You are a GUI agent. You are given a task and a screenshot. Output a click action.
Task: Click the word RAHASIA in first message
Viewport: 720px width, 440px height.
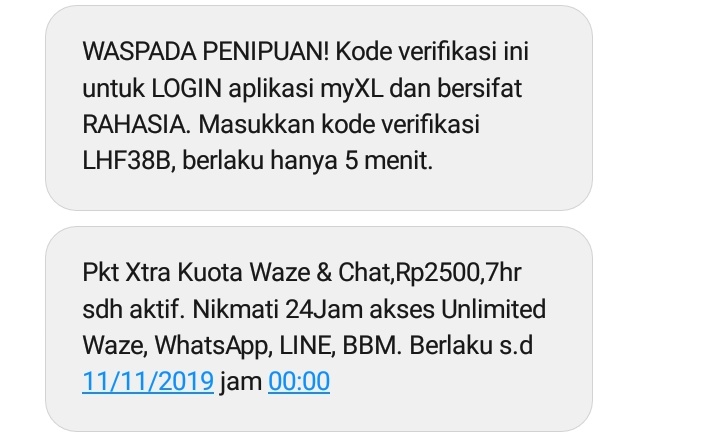click(x=133, y=124)
